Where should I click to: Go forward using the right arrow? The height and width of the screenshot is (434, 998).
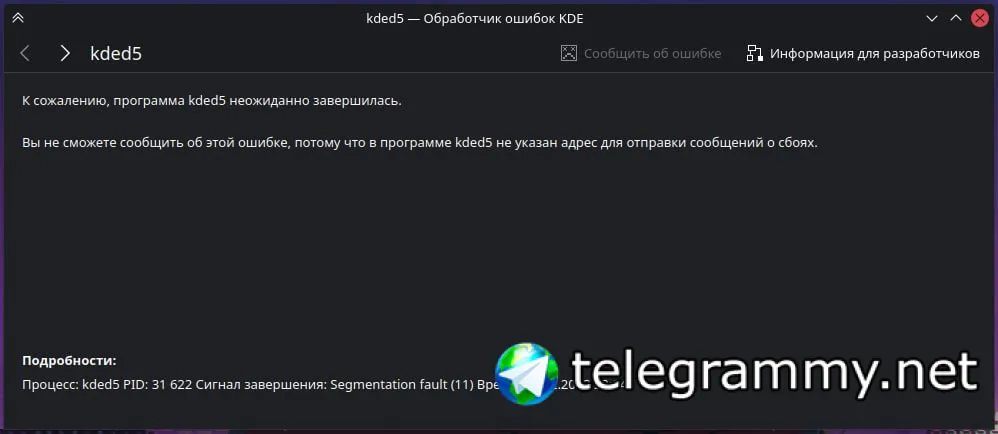(x=64, y=53)
